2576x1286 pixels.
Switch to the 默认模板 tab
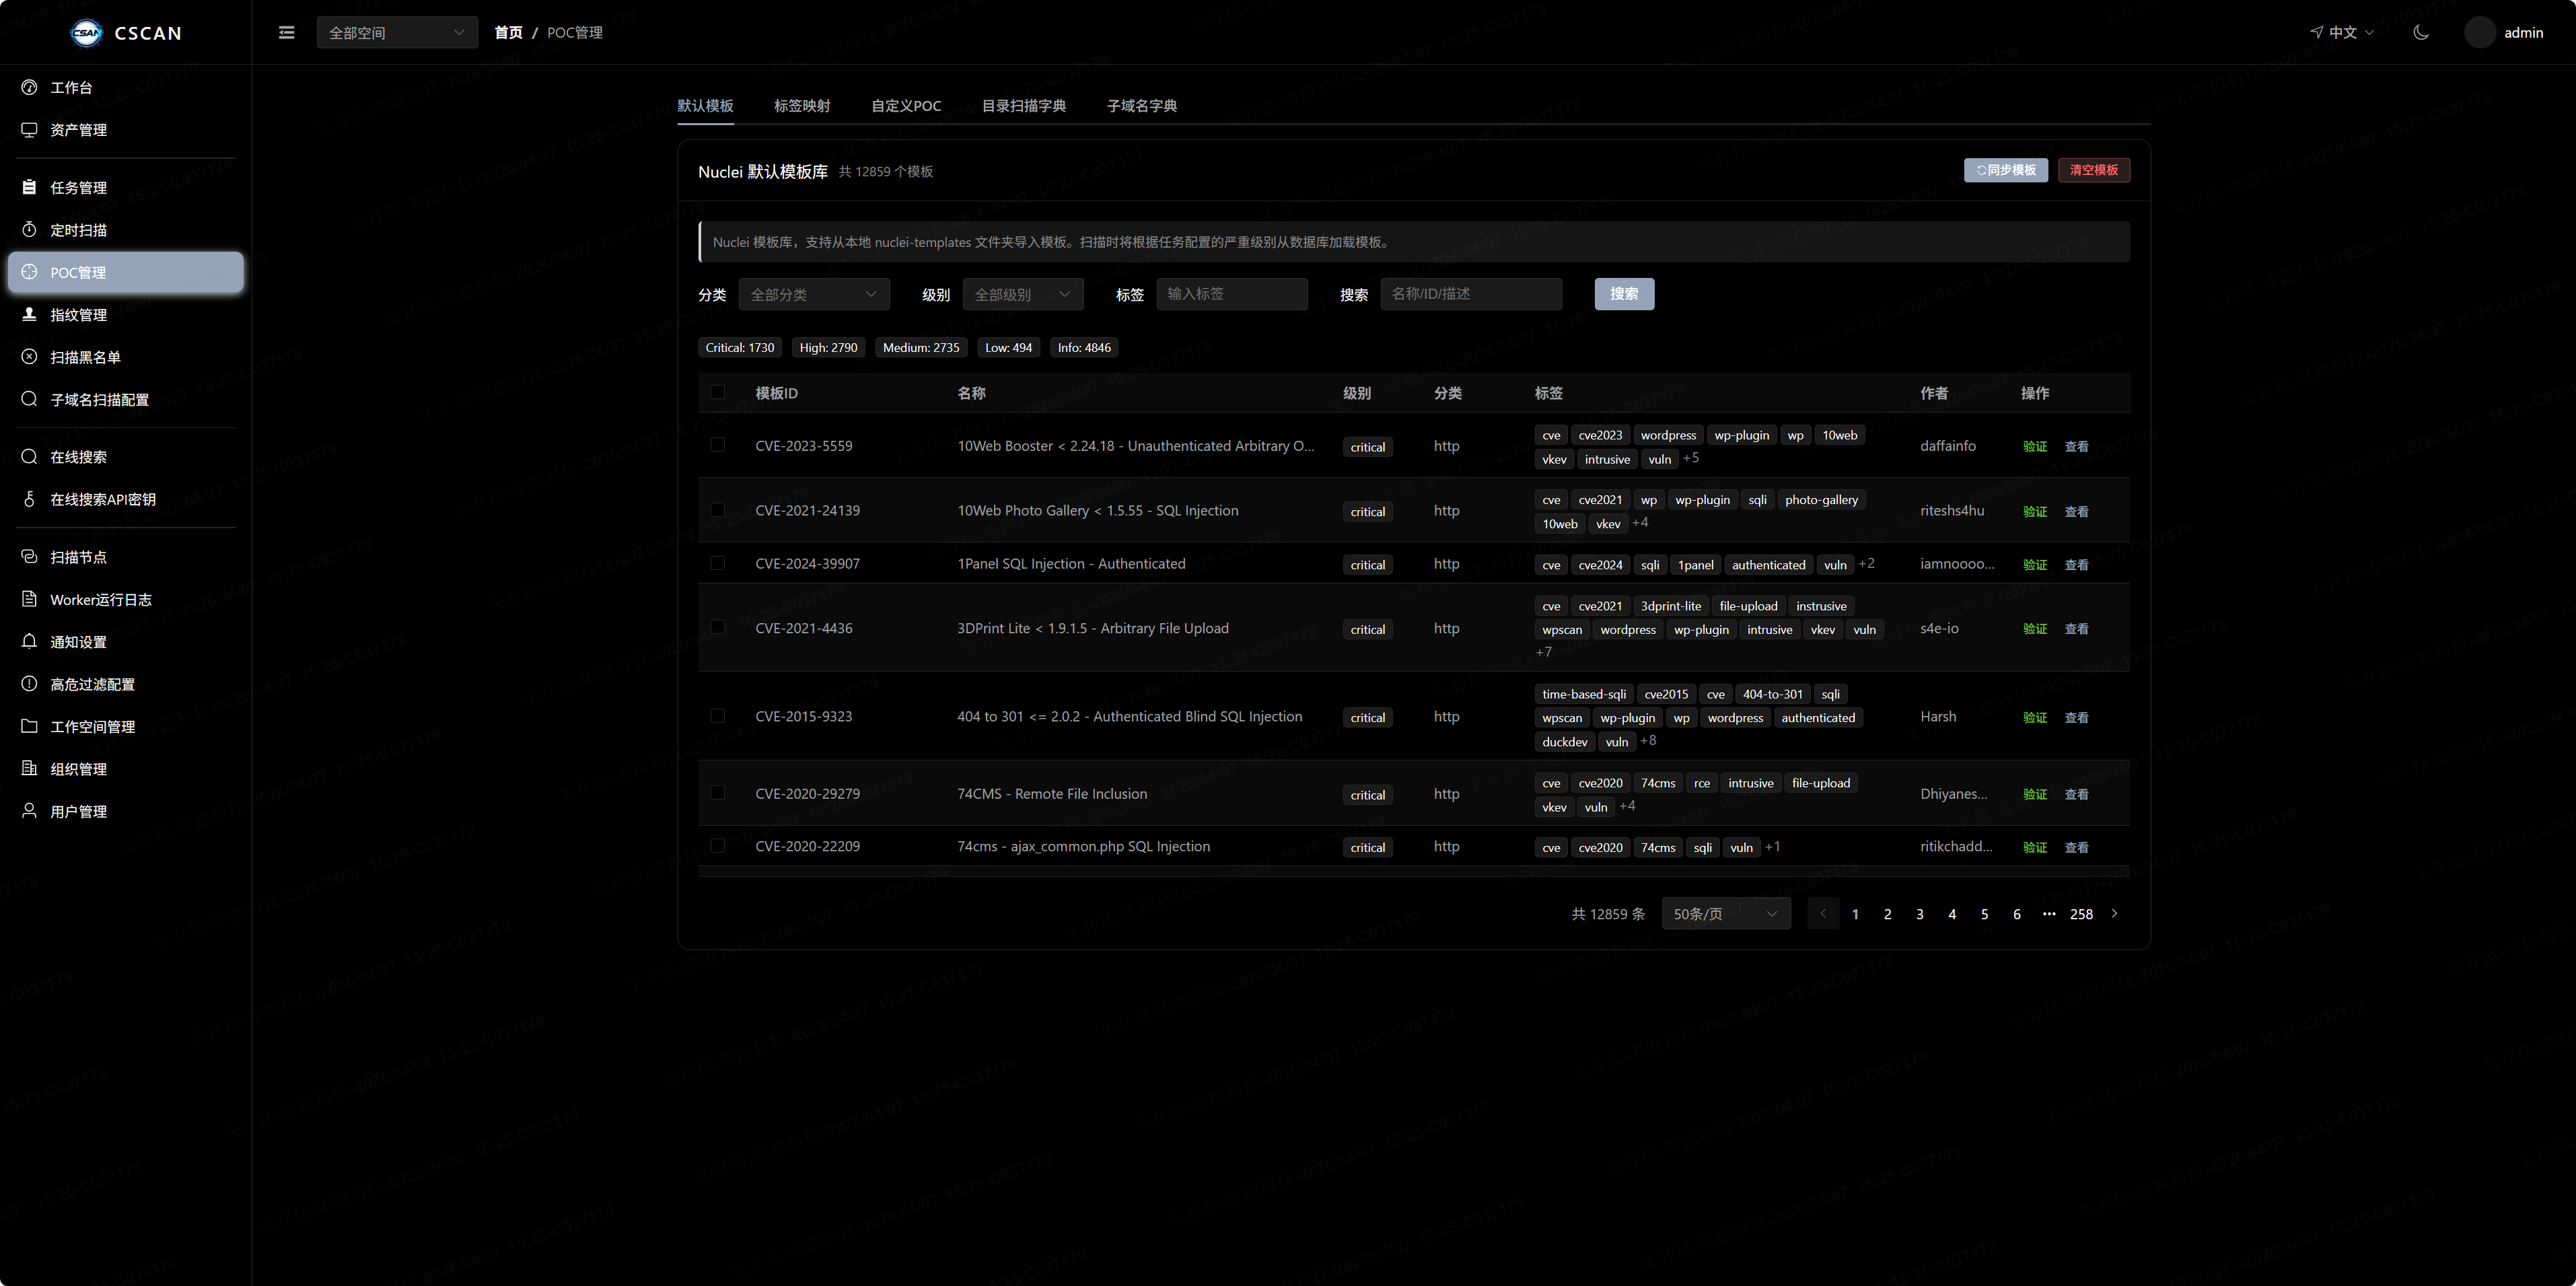[705, 106]
